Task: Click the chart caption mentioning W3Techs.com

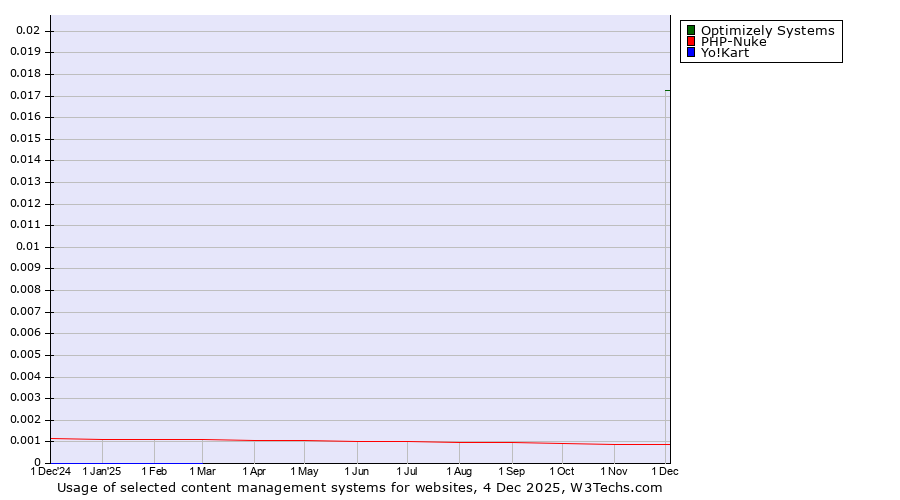Action: [x=360, y=488]
